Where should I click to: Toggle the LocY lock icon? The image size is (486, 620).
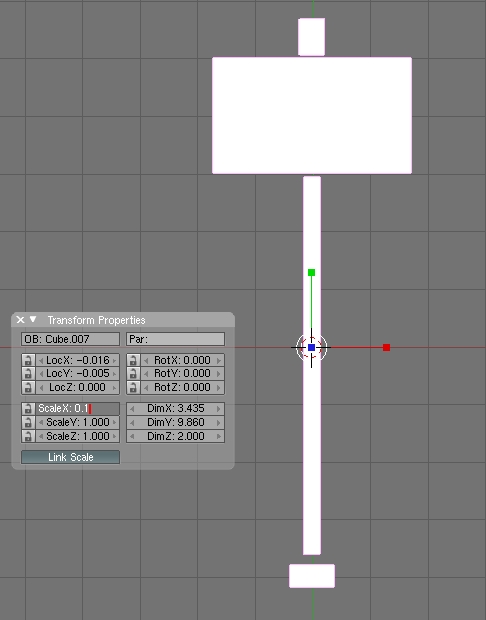pyautogui.click(x=28, y=373)
